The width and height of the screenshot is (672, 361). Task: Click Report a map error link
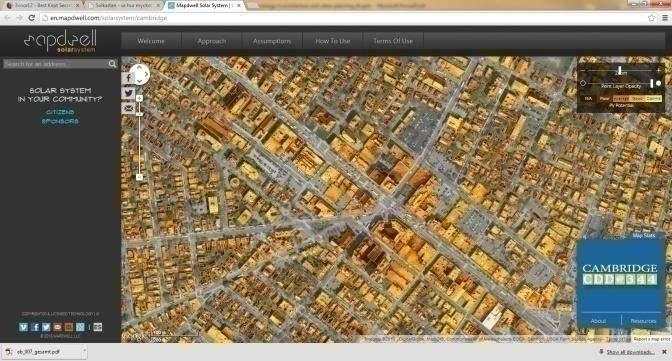pyautogui.click(x=652, y=339)
